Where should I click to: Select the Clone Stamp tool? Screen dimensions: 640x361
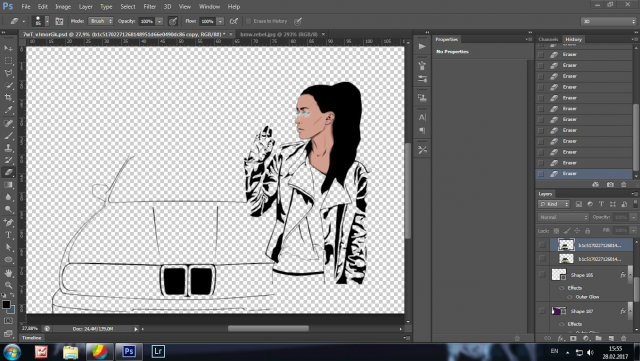pyautogui.click(x=9, y=147)
